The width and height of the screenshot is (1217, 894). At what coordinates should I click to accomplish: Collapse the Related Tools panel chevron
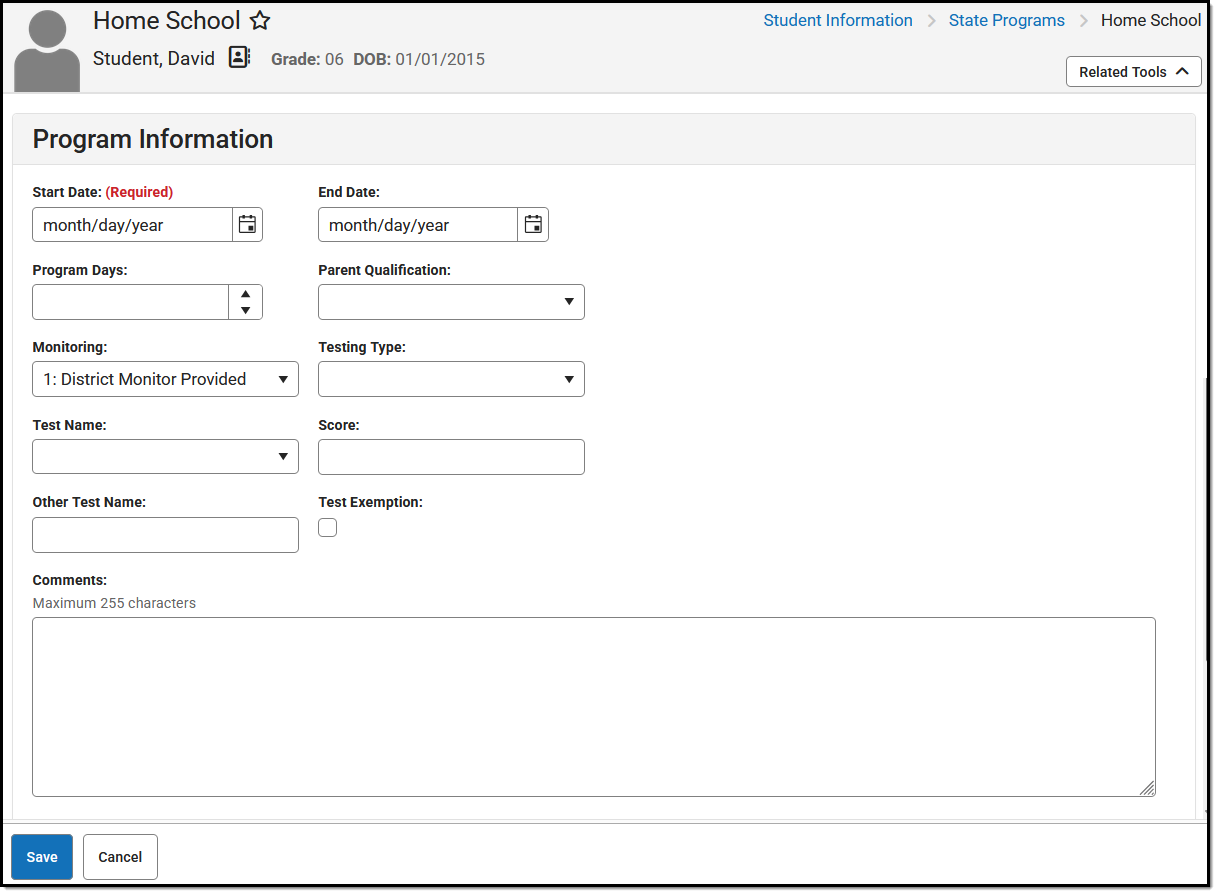click(x=1181, y=71)
